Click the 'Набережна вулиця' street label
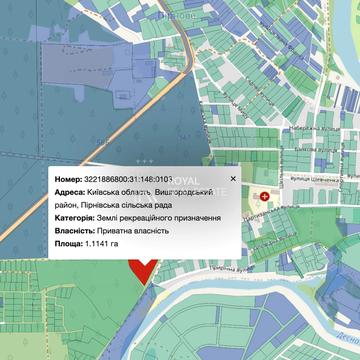 point(314,128)
